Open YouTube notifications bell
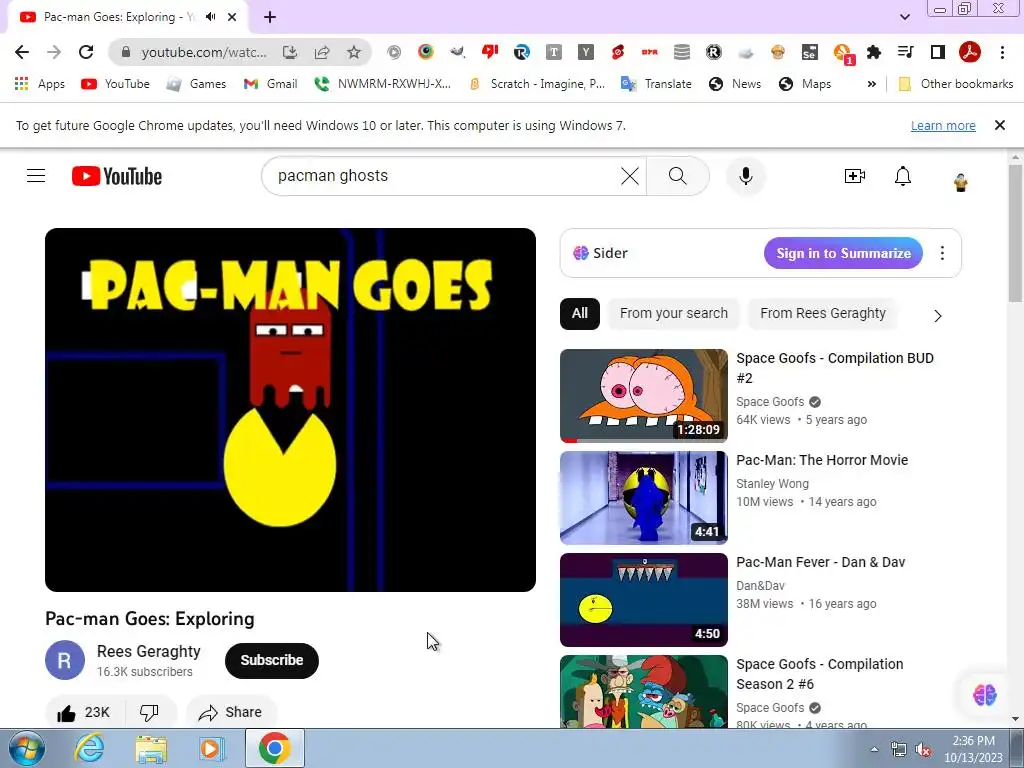The width and height of the screenshot is (1024, 768). (x=903, y=176)
